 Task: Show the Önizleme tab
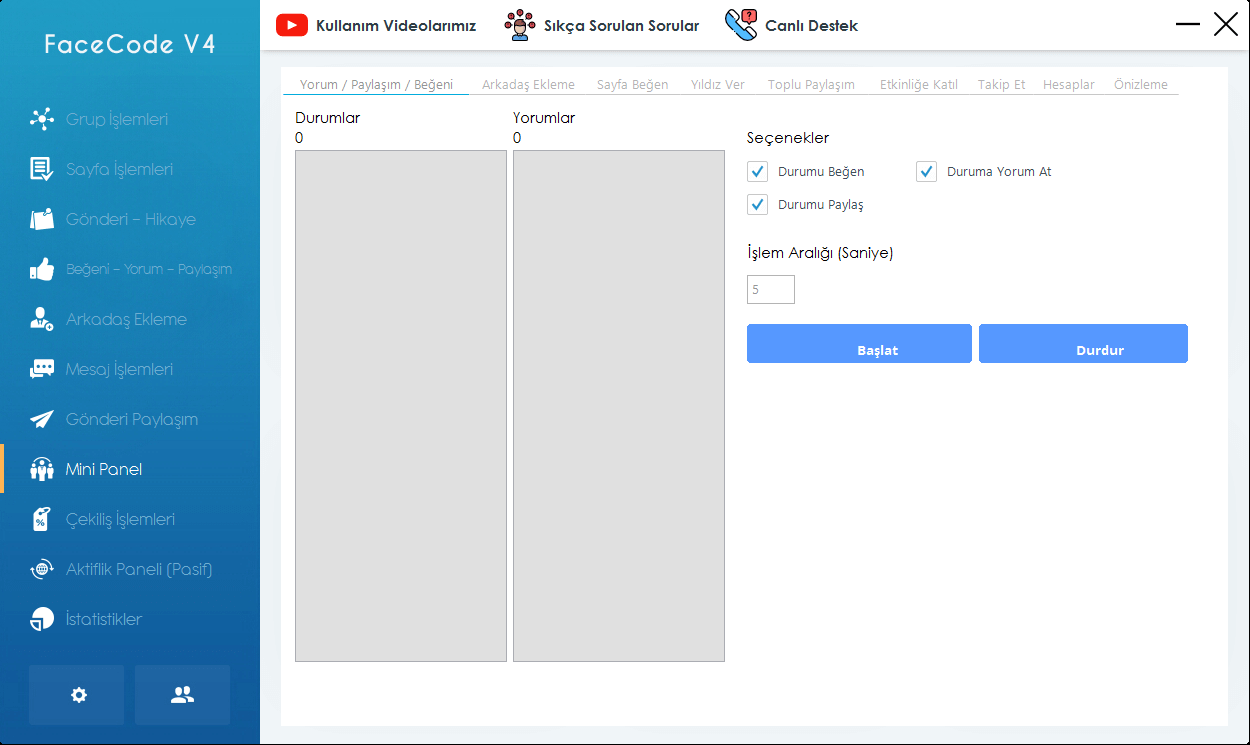click(1141, 85)
